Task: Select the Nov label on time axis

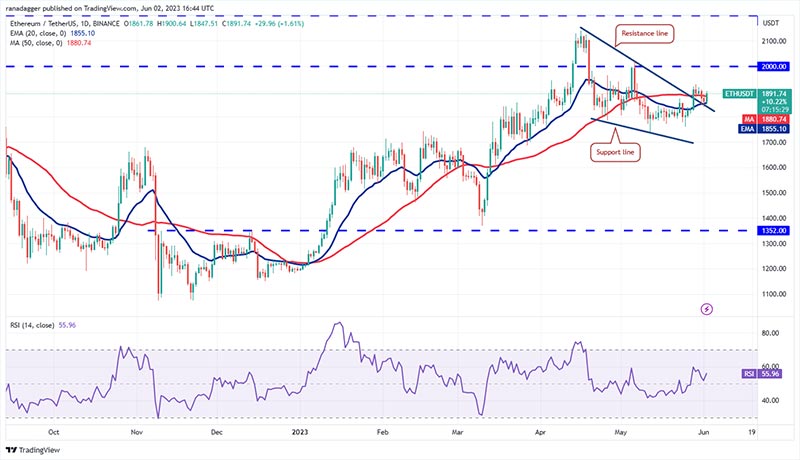Action: point(137,434)
